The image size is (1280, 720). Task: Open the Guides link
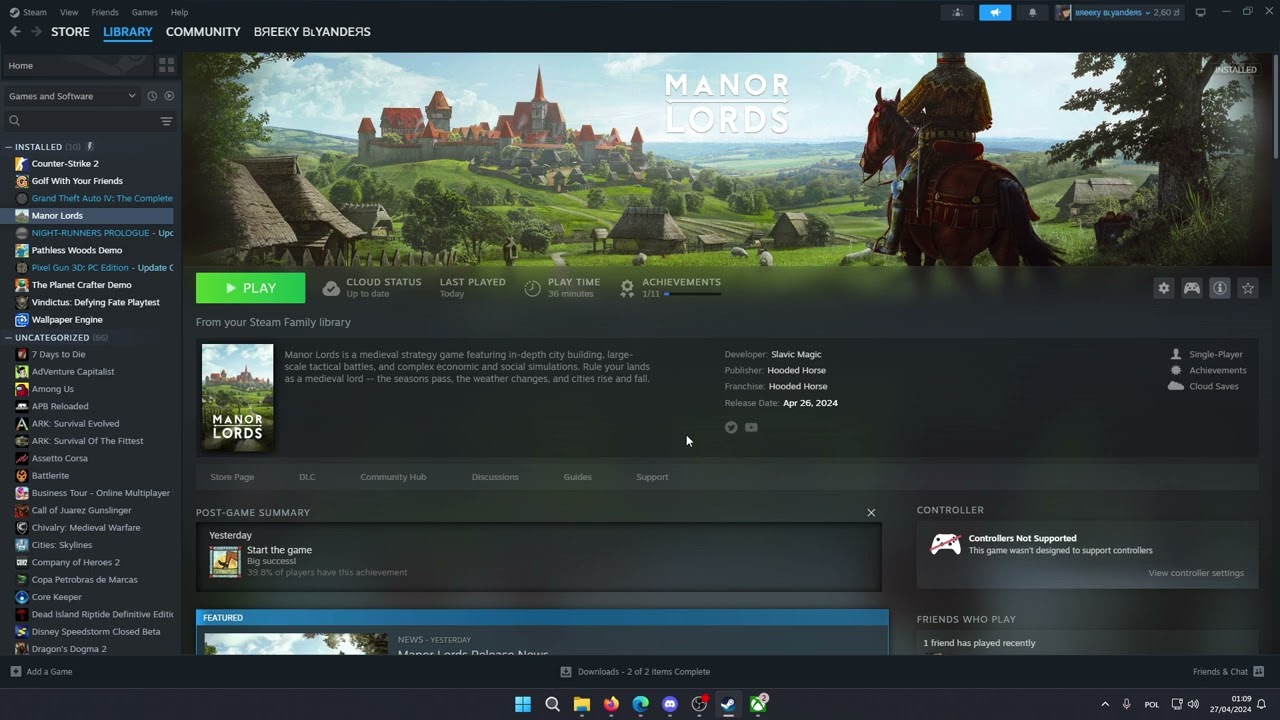pyautogui.click(x=578, y=477)
